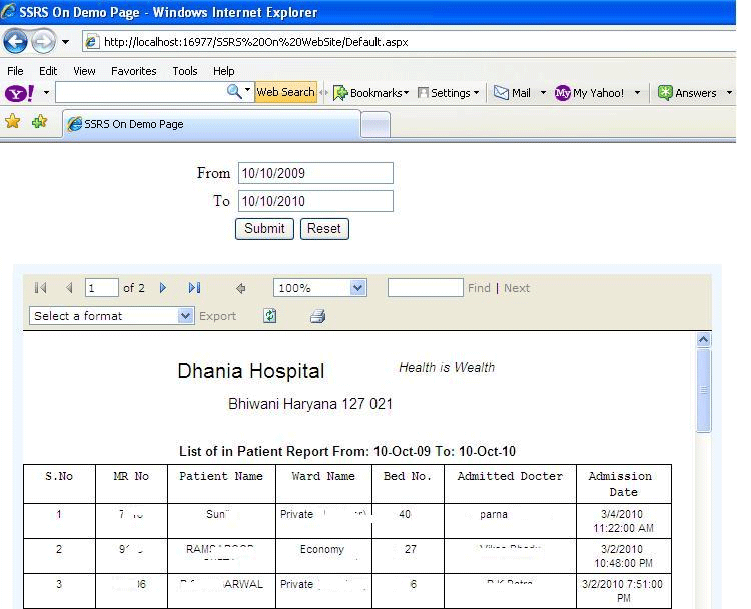Screen dimensions: 751x609
Task: Click the report scrollbar up arrow
Action: [704, 339]
